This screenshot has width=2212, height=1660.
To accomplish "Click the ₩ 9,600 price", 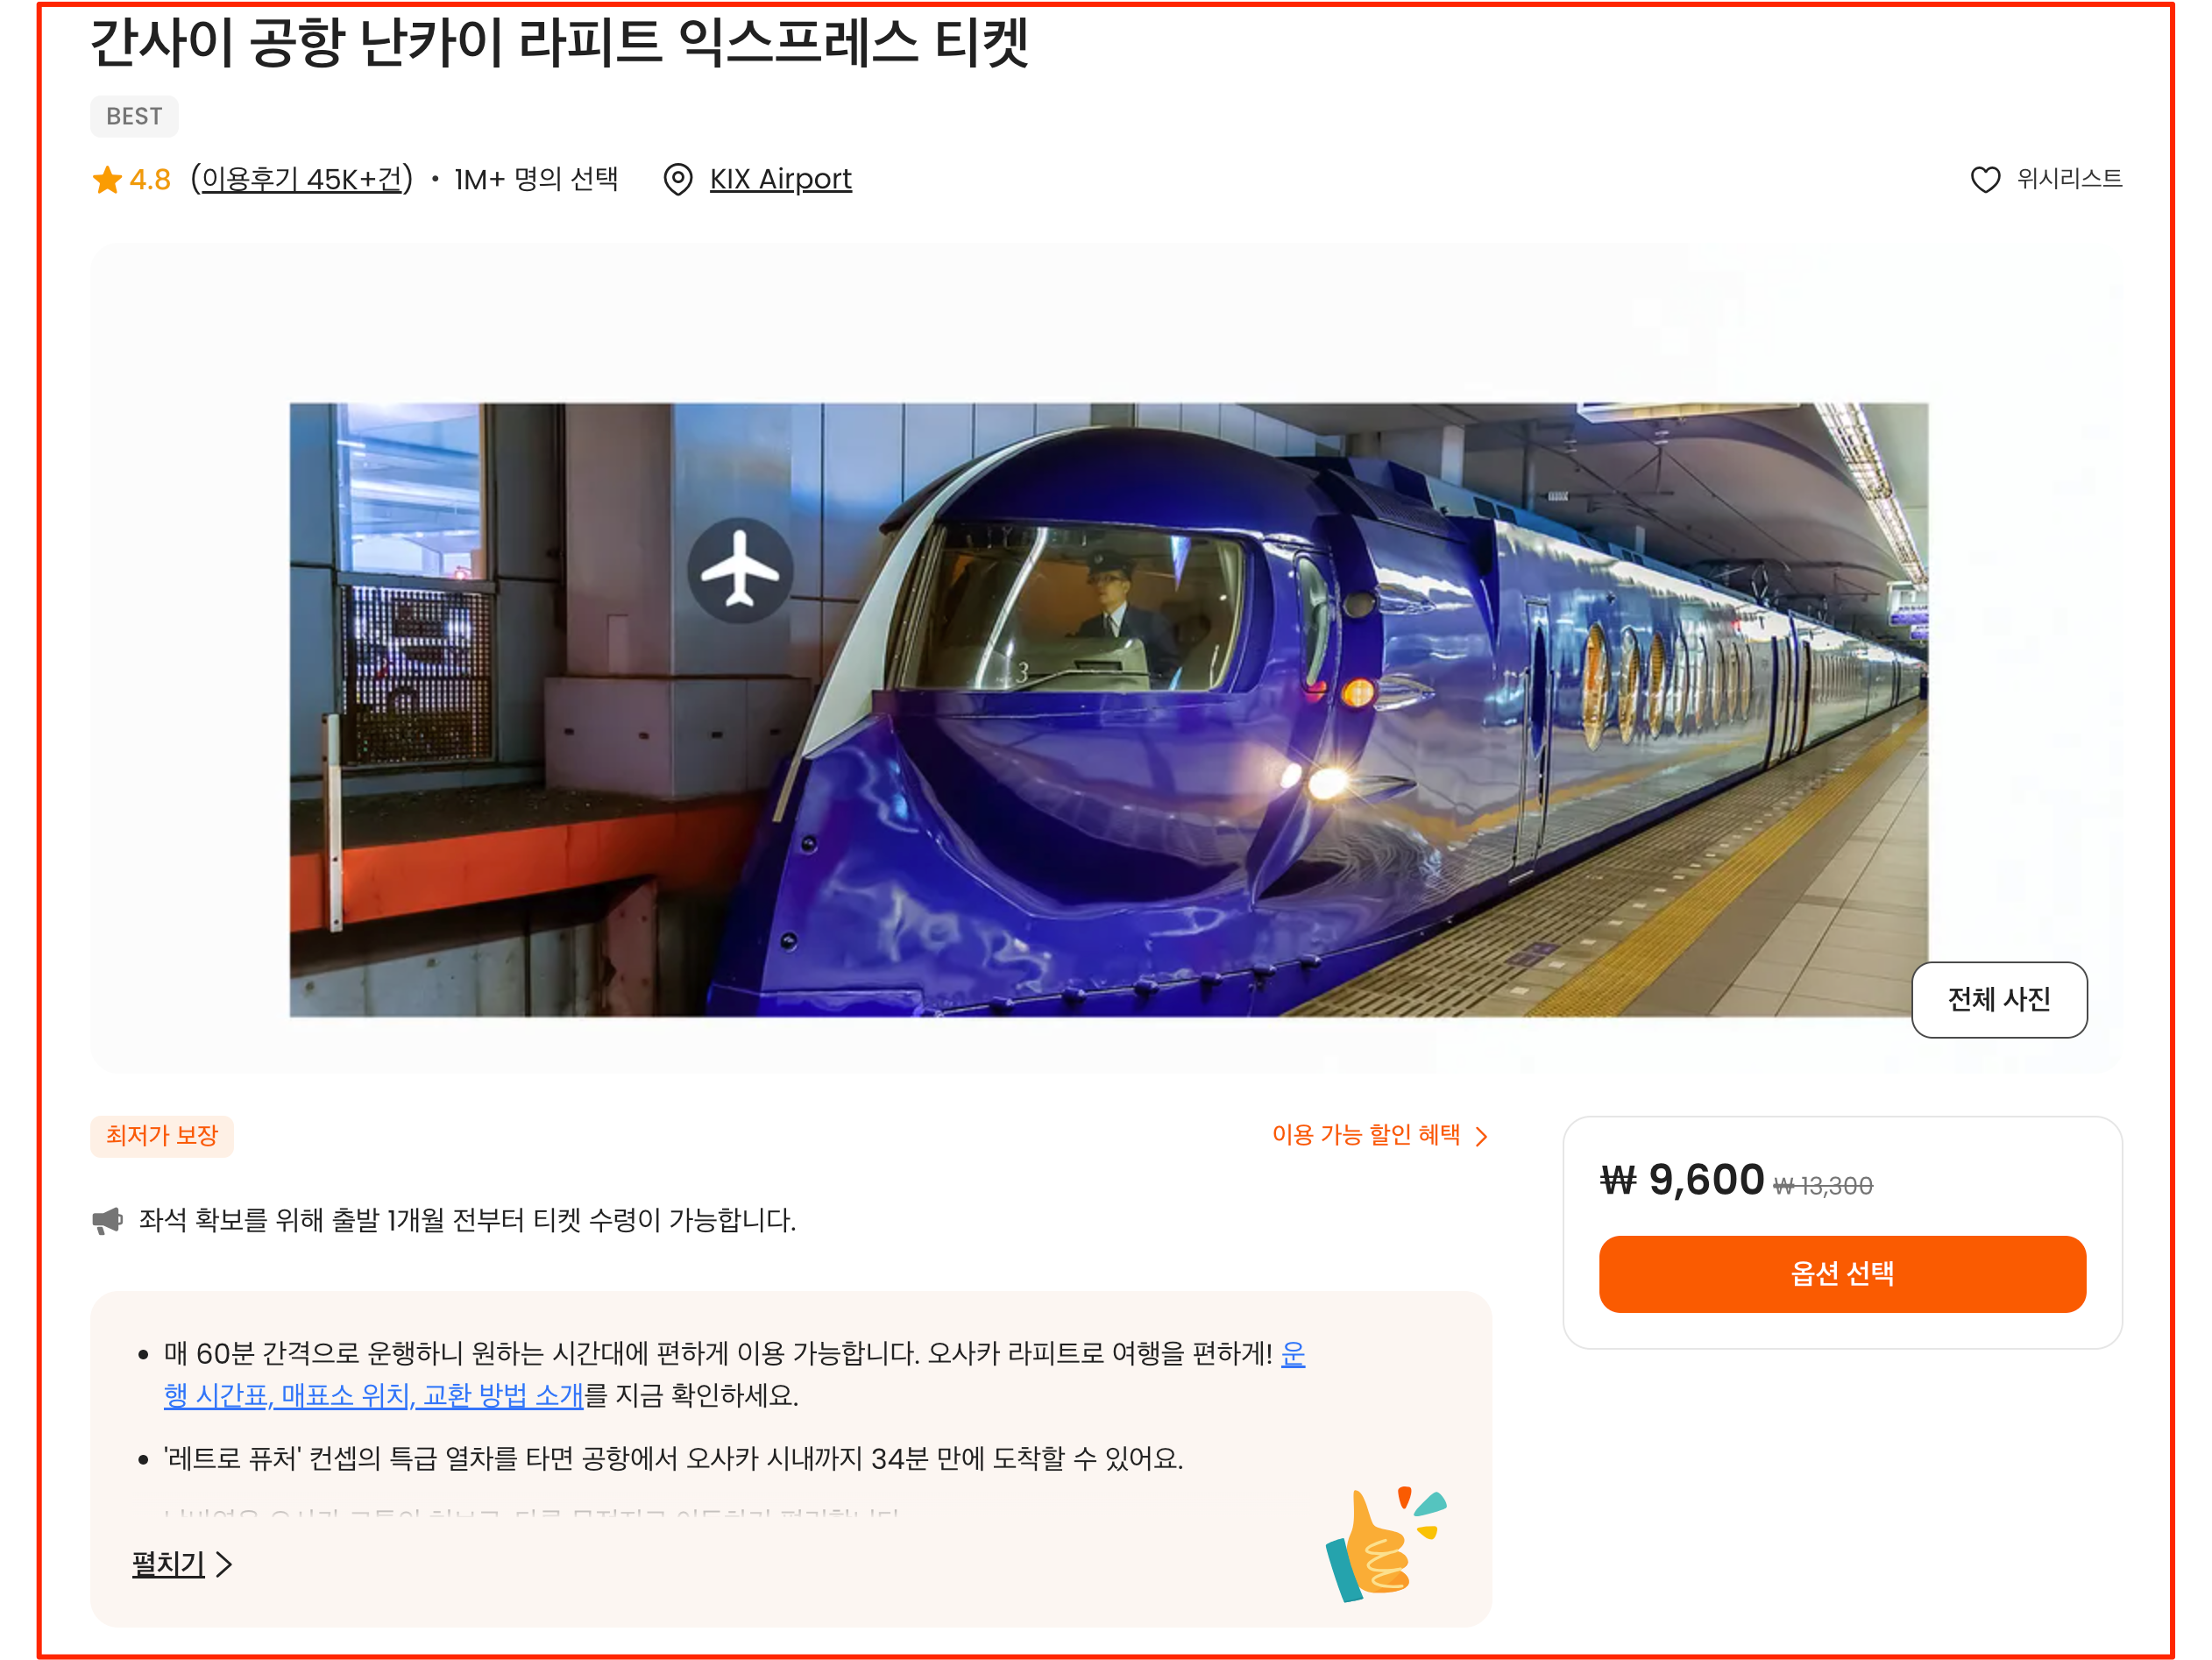I will 1682,1180.
